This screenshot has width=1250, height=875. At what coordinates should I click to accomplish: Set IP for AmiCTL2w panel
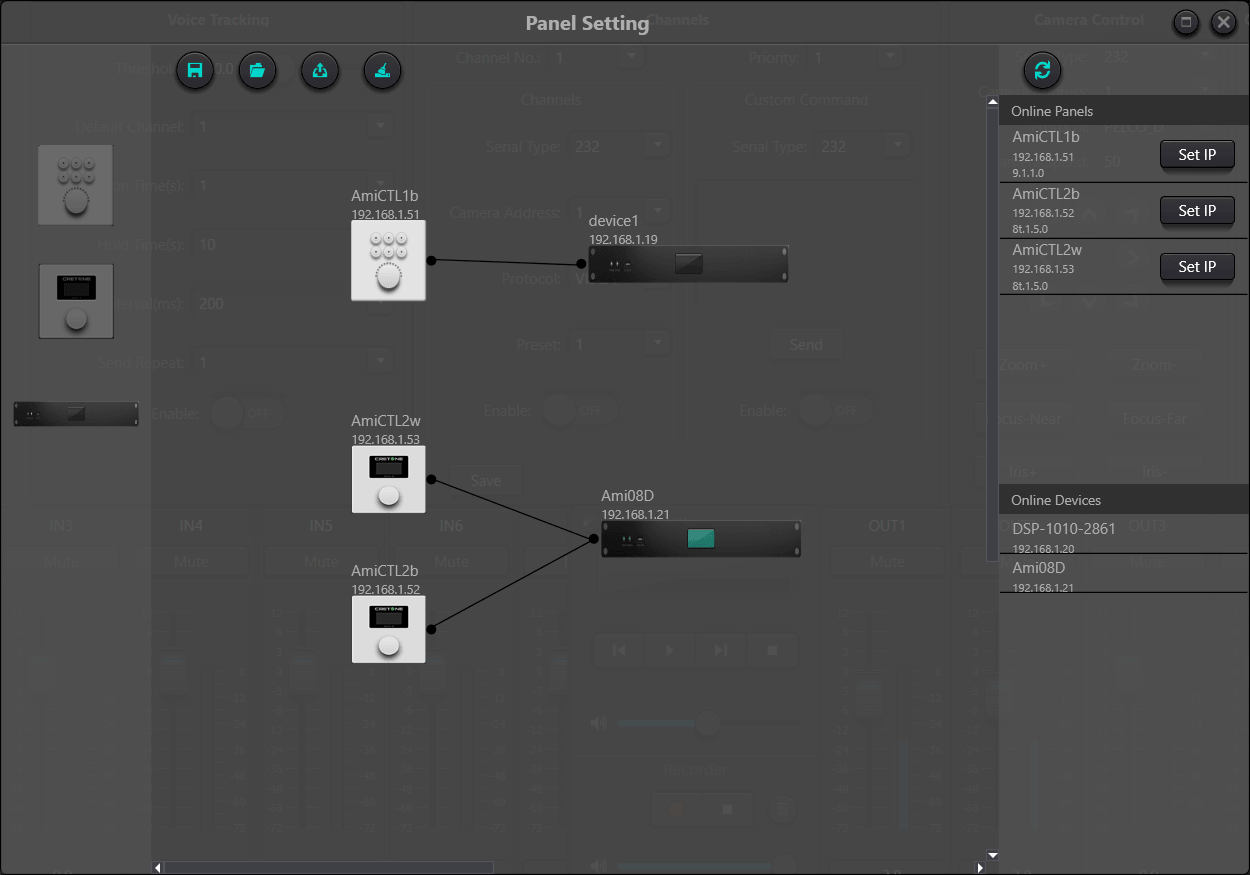pyautogui.click(x=1197, y=267)
